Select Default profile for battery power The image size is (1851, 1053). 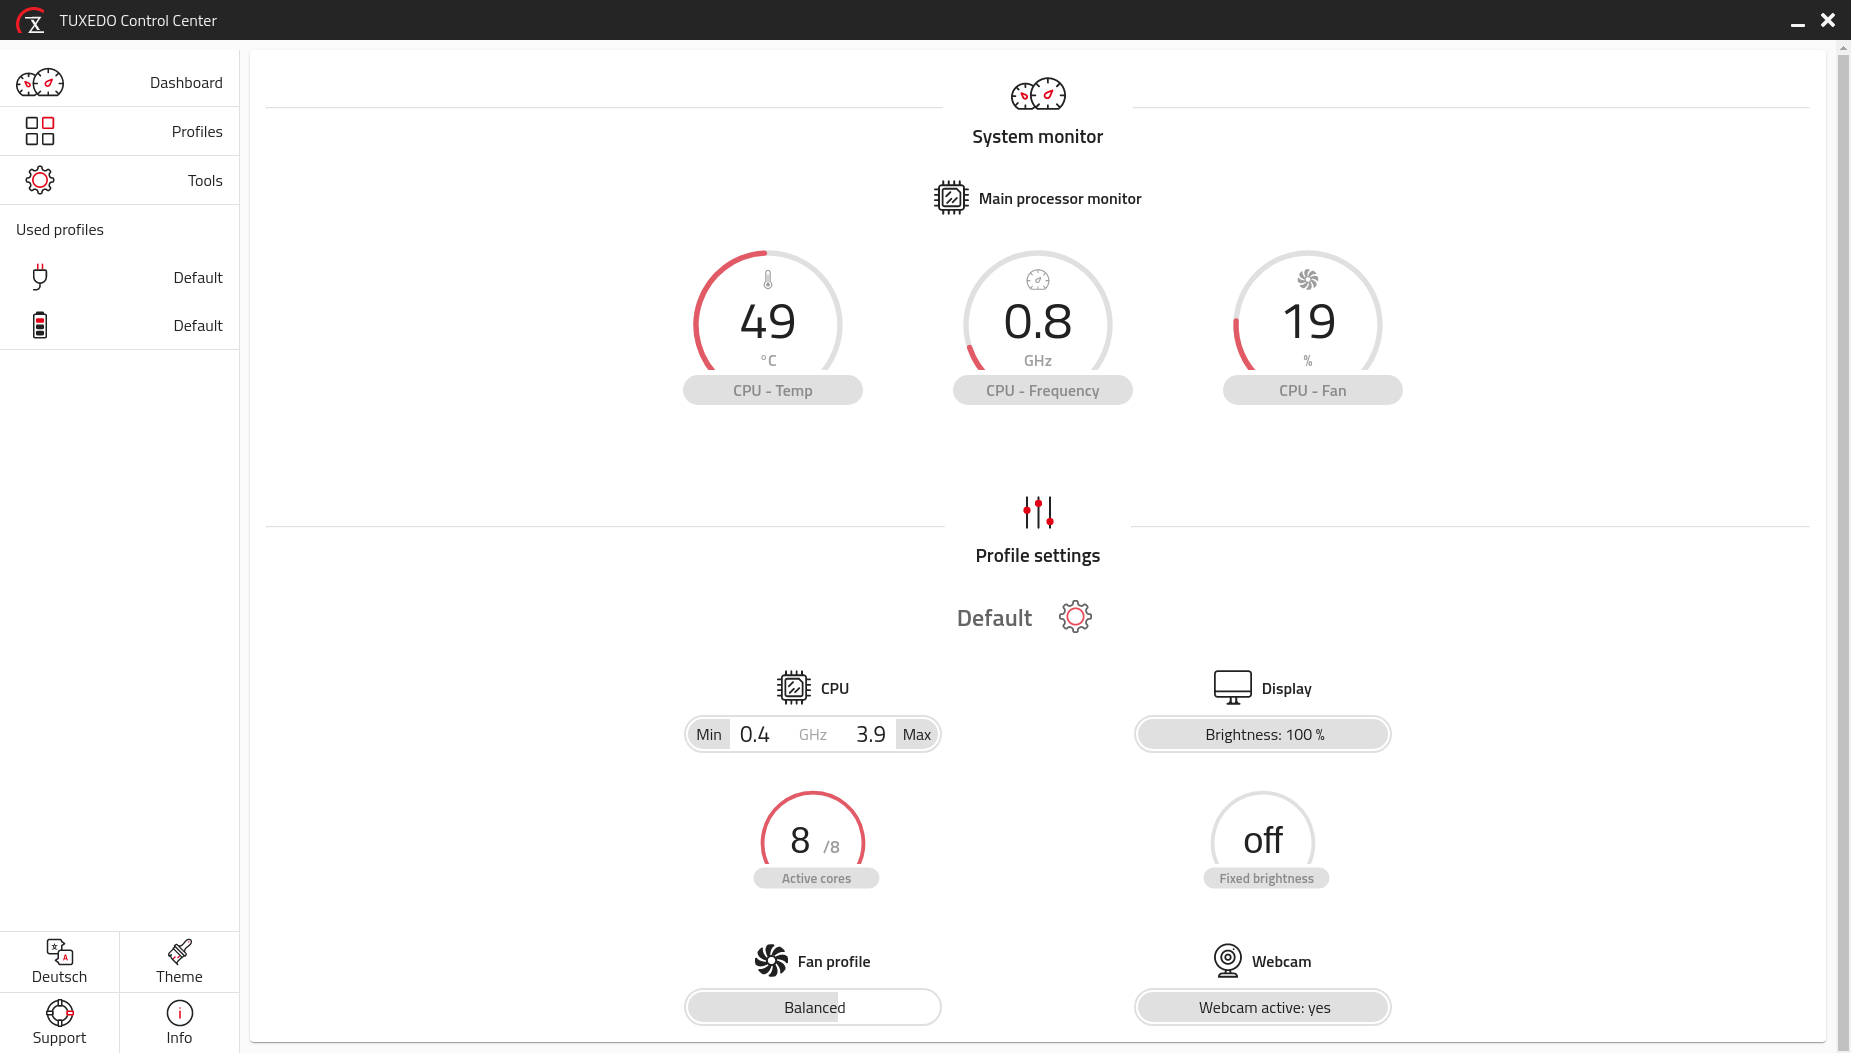click(120, 325)
